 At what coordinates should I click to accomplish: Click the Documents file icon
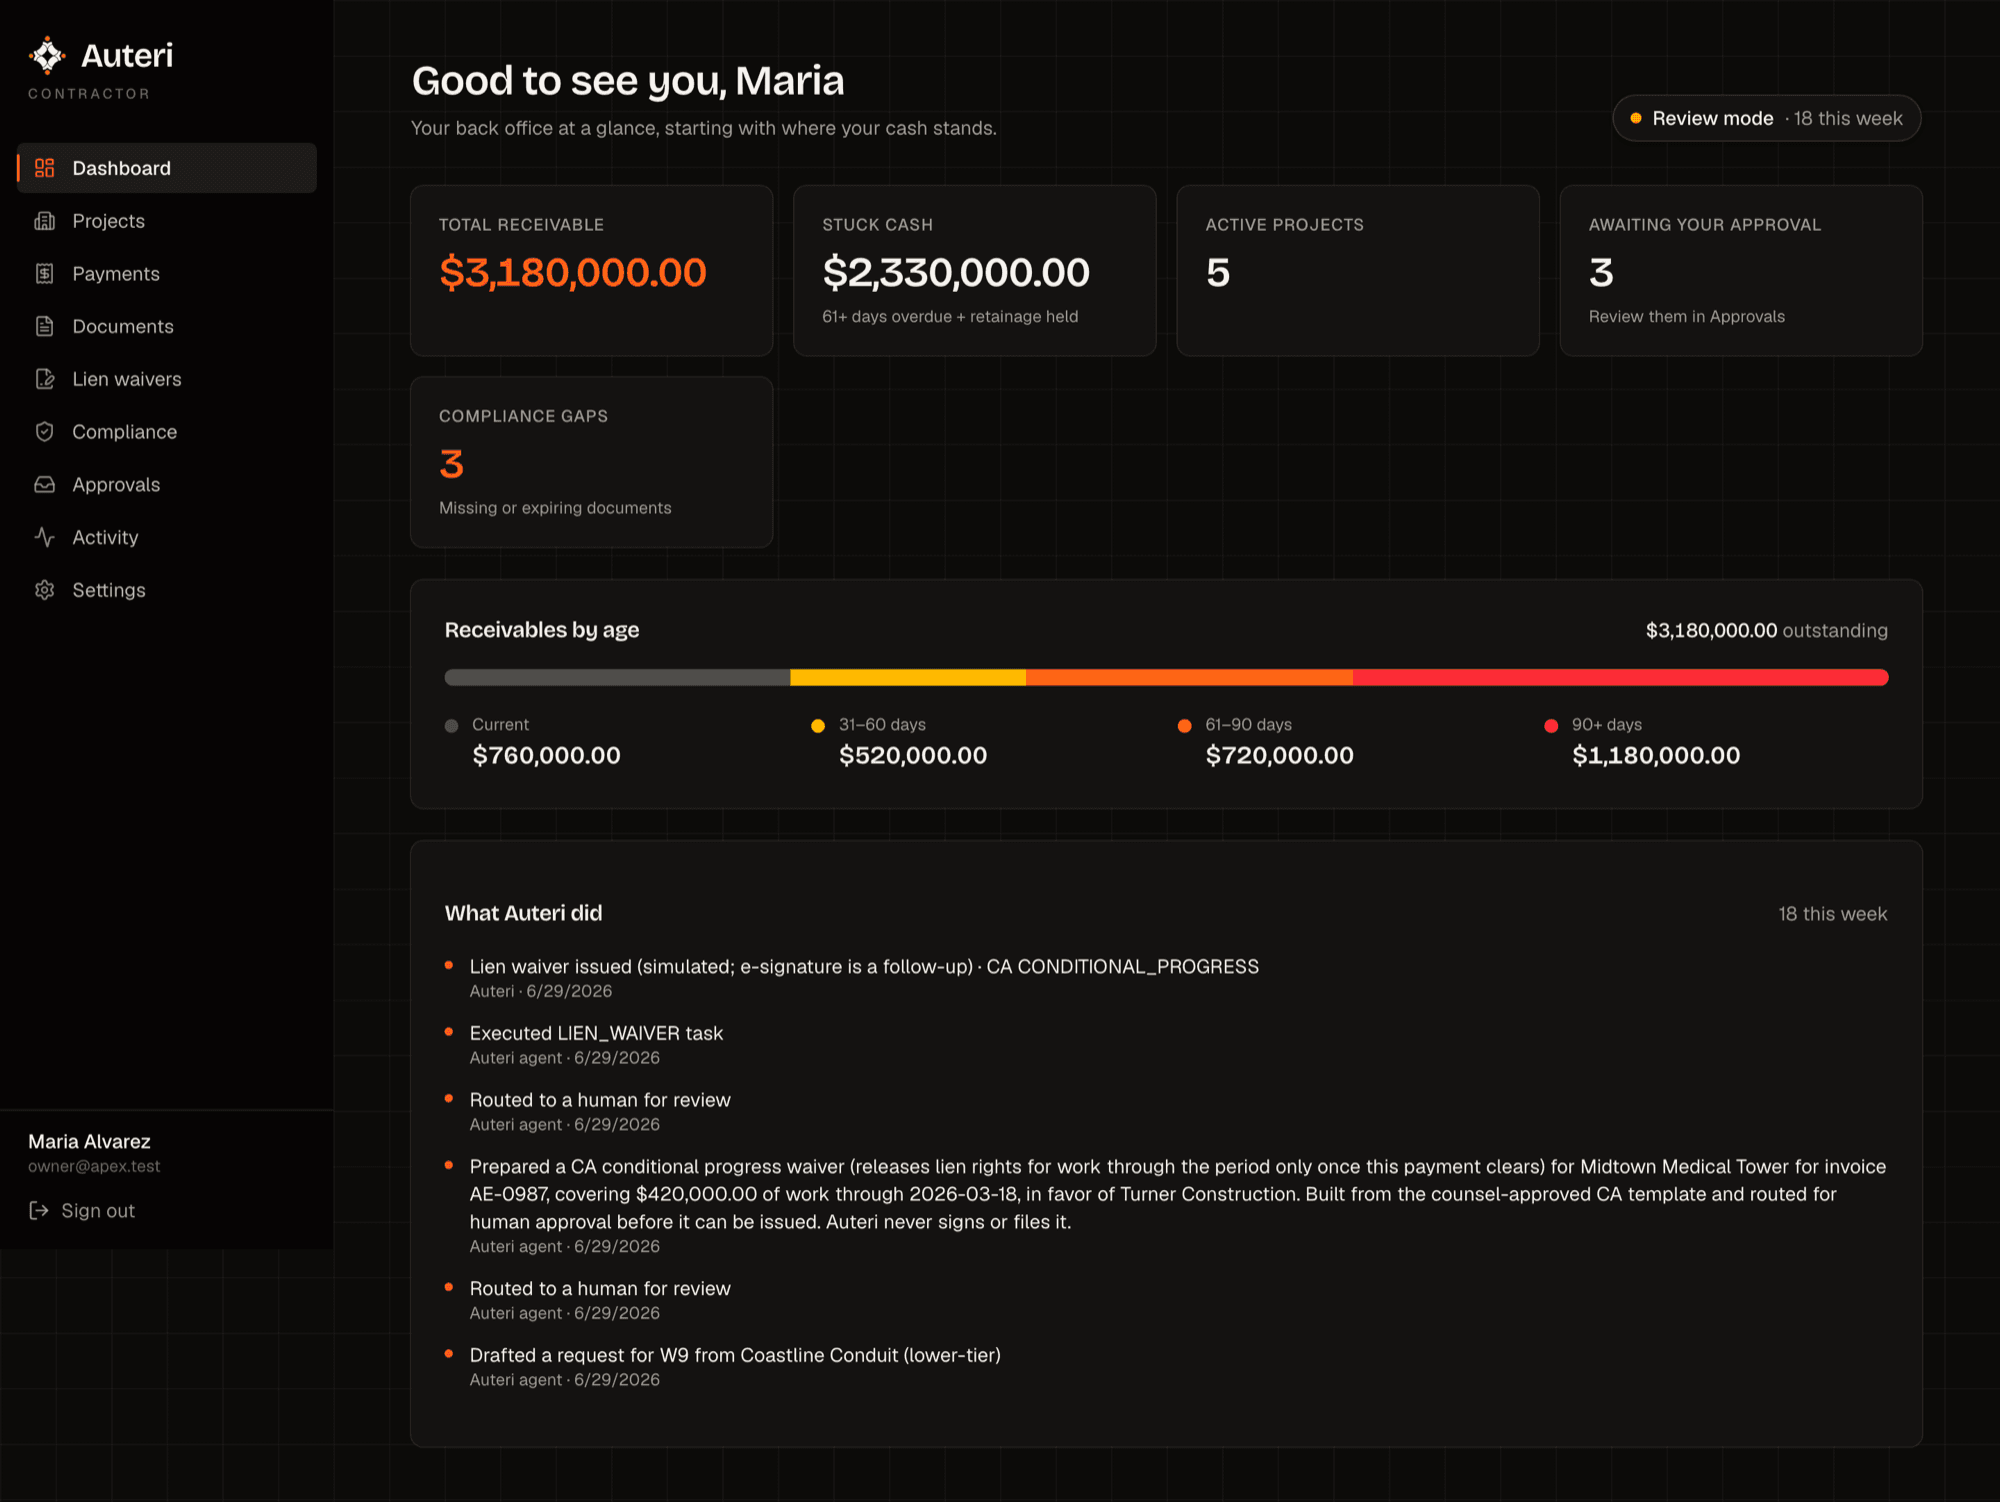click(x=44, y=326)
